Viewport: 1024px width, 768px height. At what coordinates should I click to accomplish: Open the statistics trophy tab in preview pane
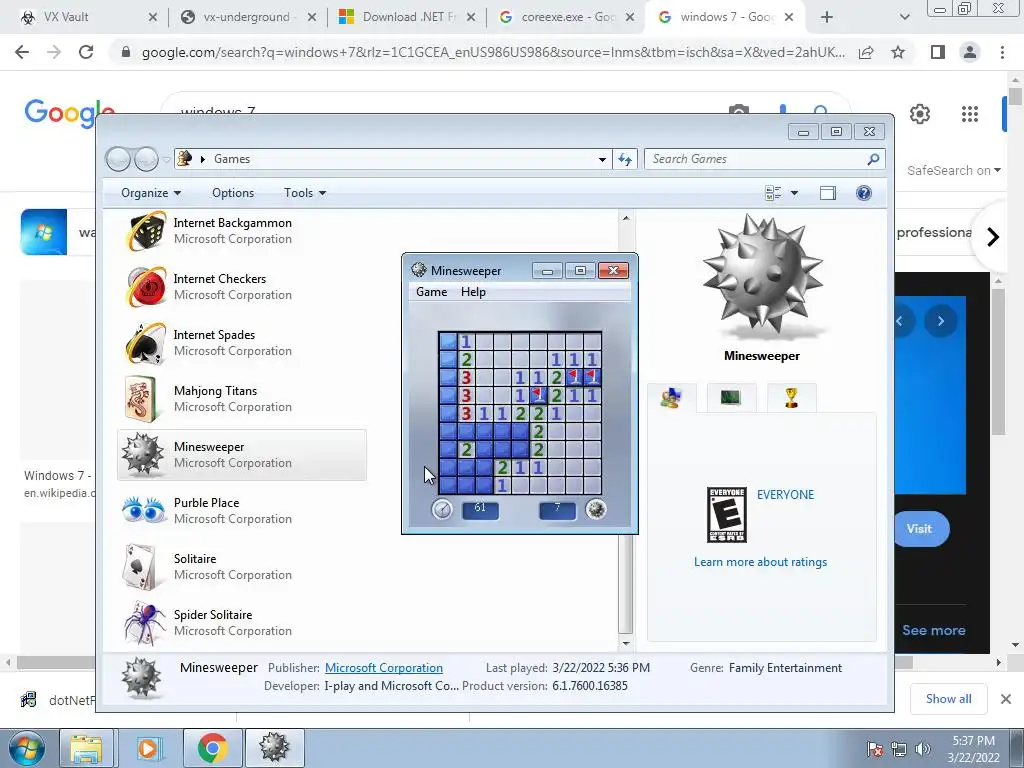click(791, 397)
